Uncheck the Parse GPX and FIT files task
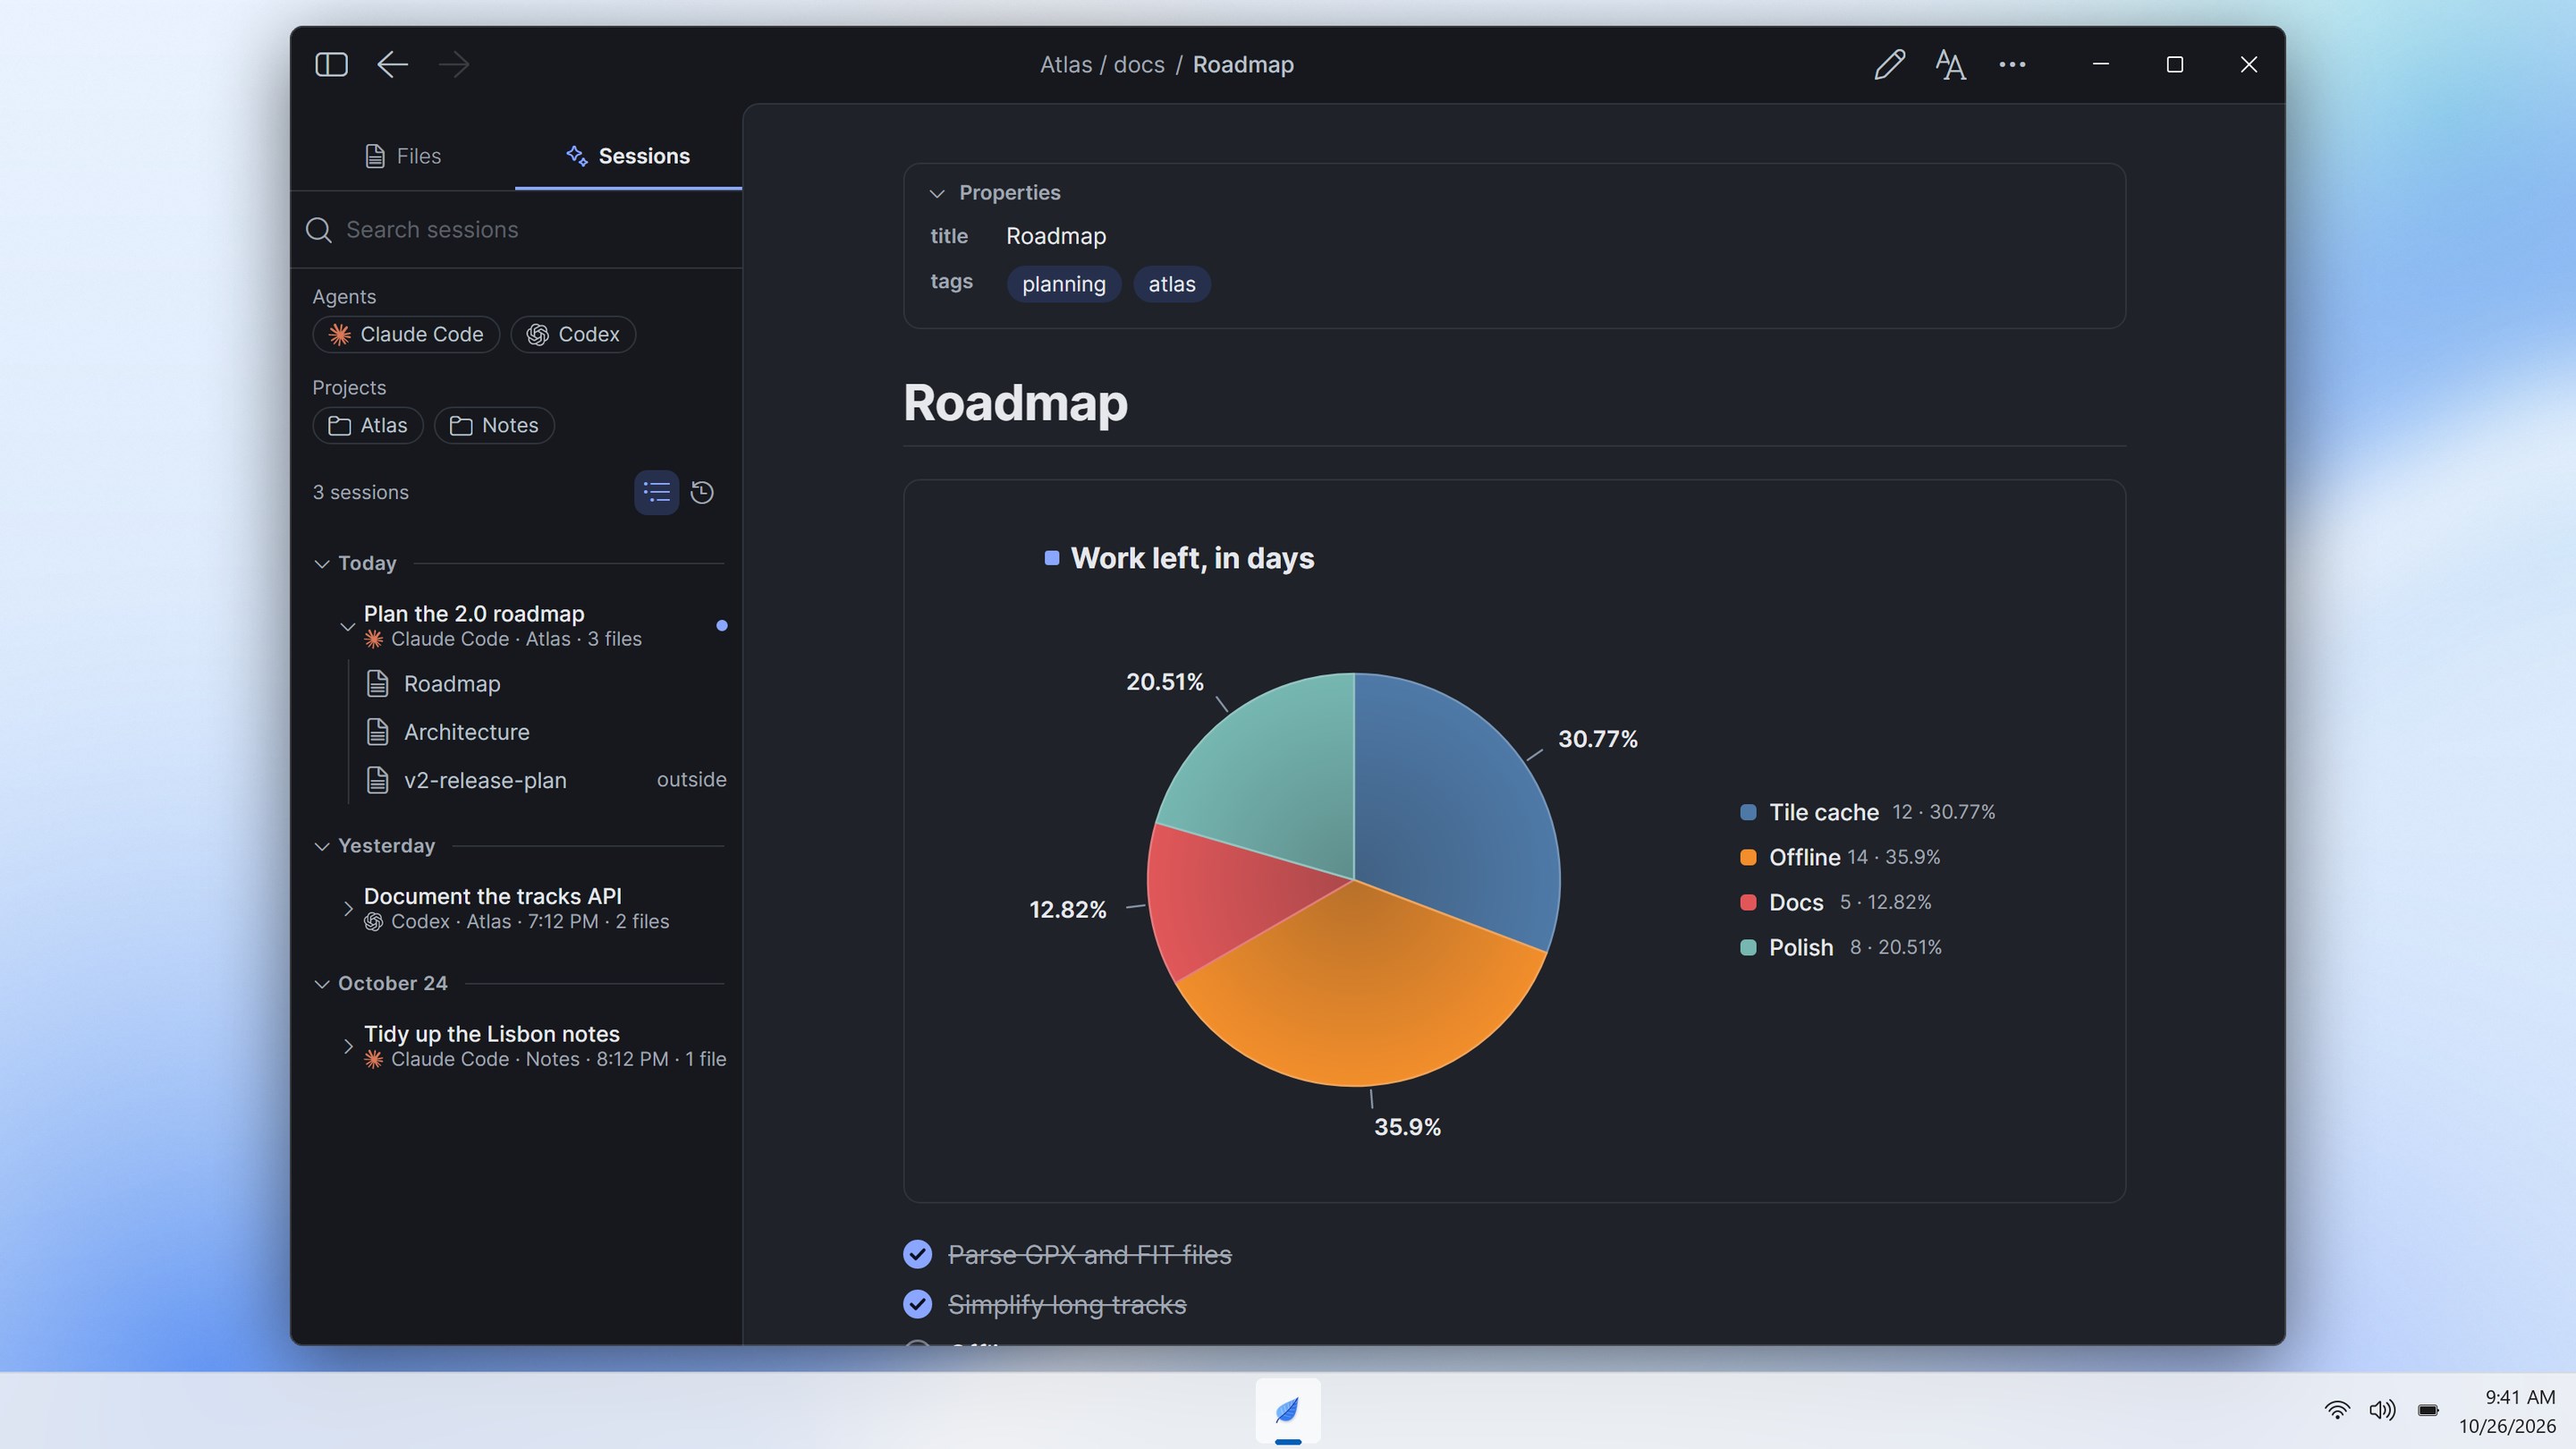 tap(917, 1254)
